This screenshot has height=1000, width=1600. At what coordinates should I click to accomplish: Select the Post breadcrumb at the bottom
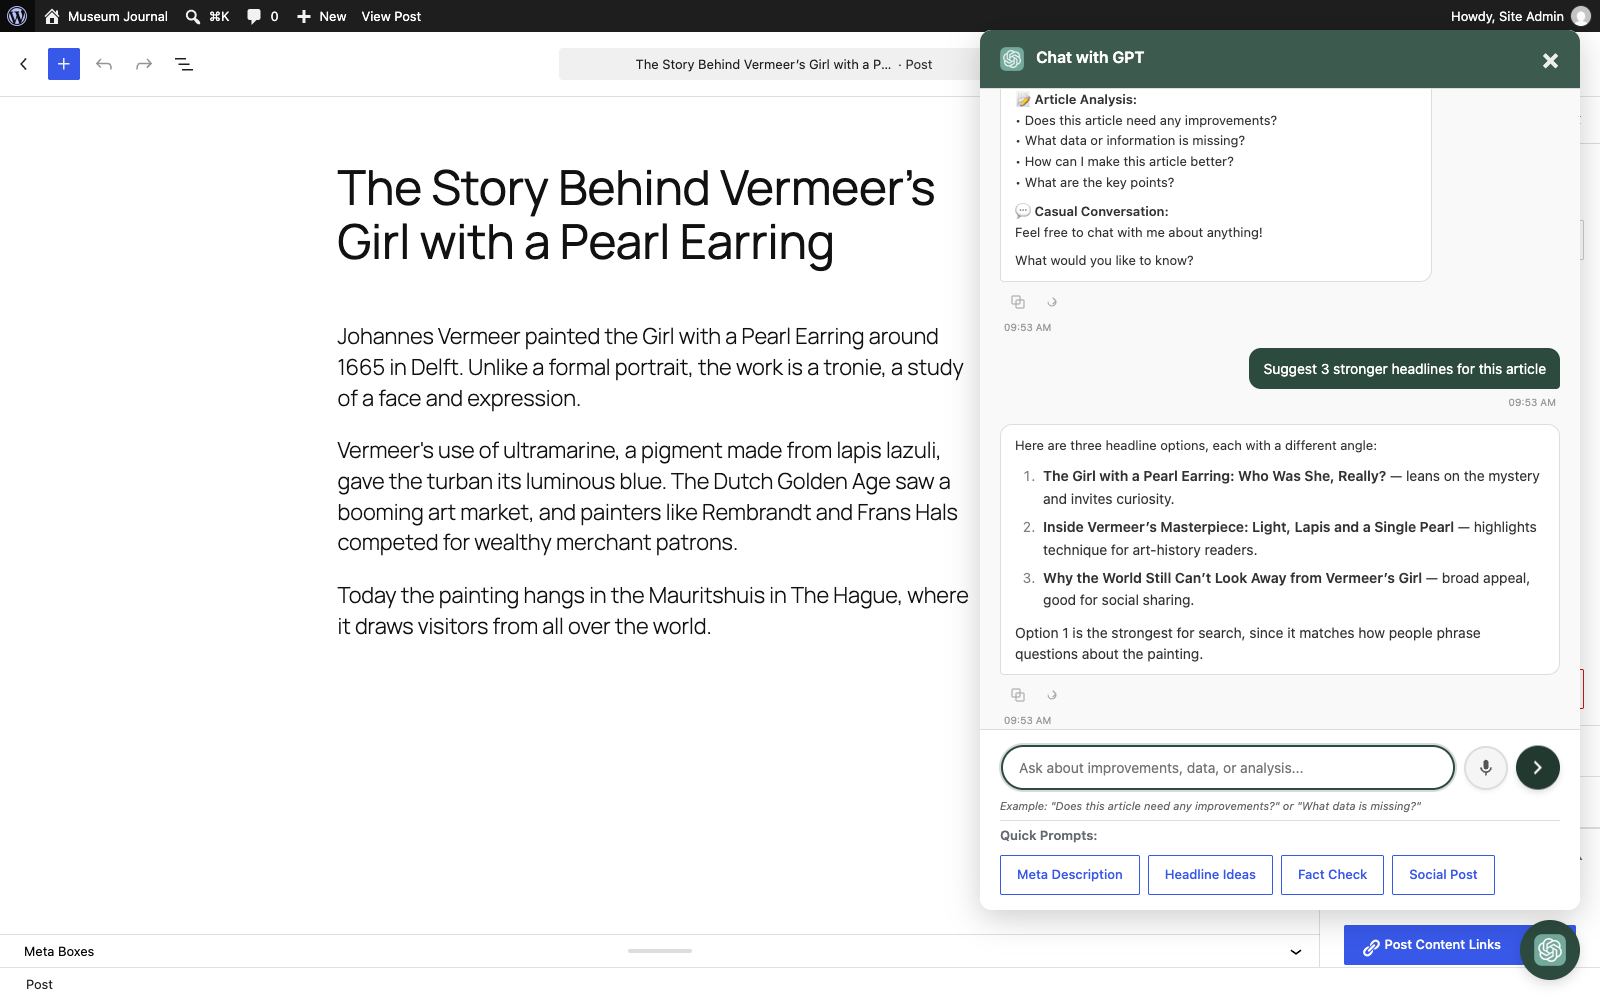coord(39,985)
